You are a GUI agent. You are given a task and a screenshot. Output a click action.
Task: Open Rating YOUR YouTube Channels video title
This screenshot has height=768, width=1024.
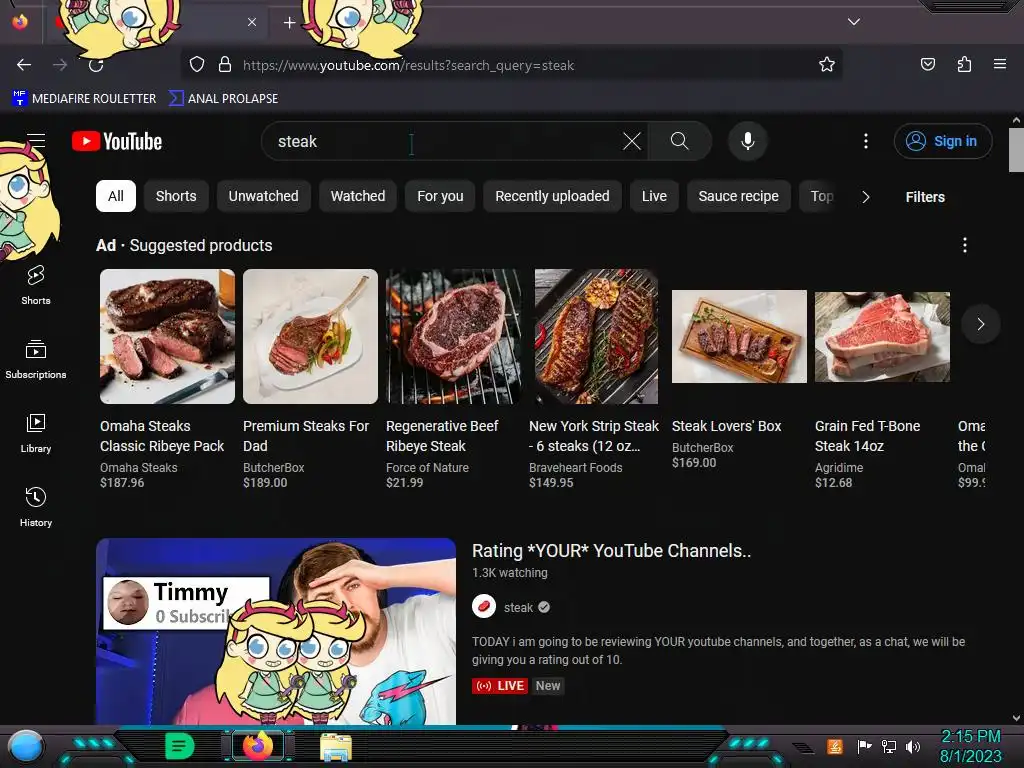(611, 551)
